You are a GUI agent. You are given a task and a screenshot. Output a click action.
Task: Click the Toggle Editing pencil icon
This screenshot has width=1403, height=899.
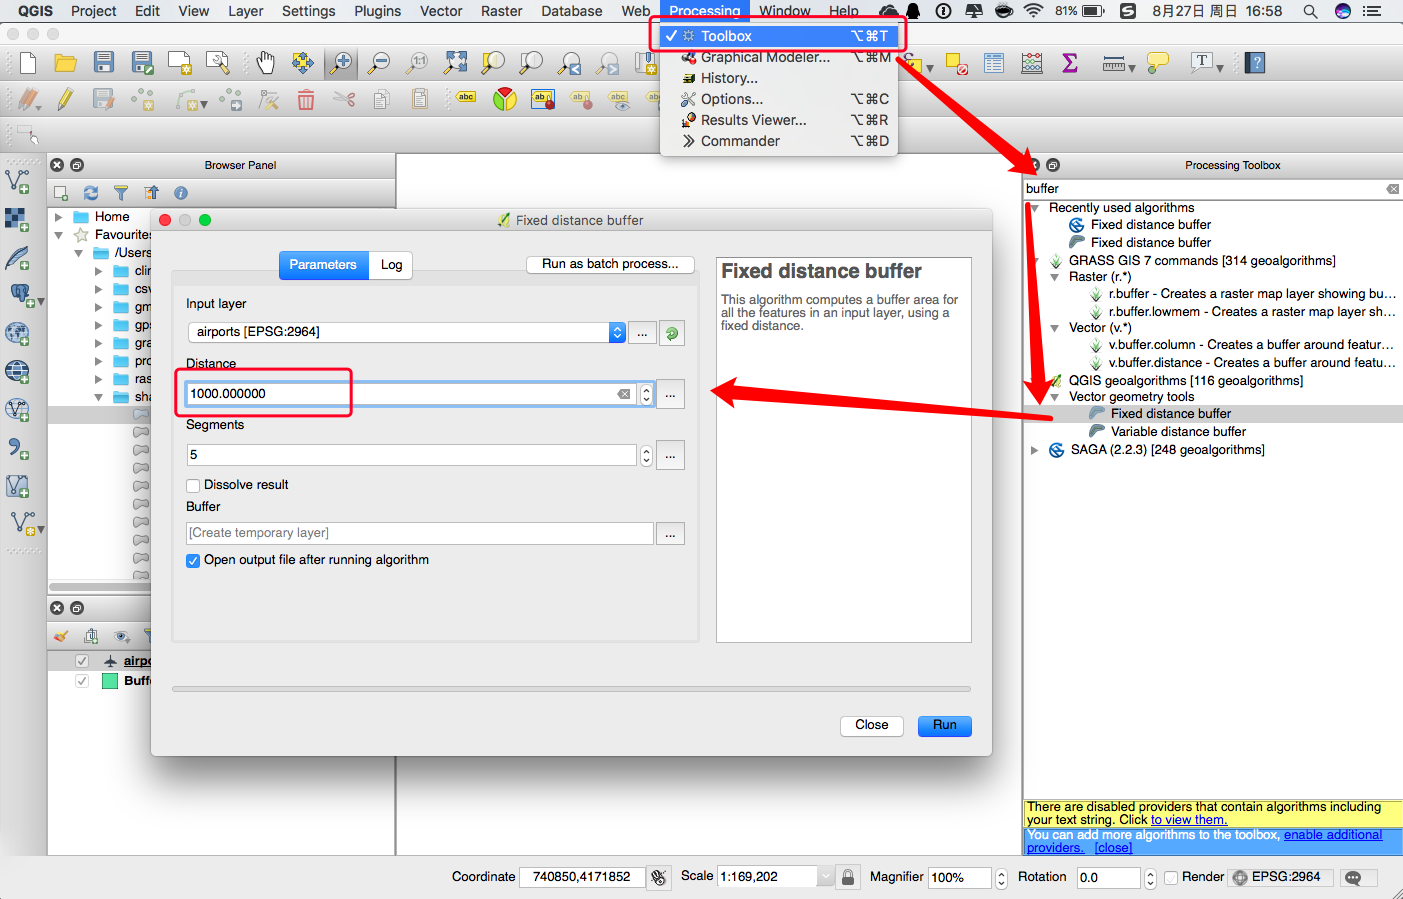coord(66,99)
